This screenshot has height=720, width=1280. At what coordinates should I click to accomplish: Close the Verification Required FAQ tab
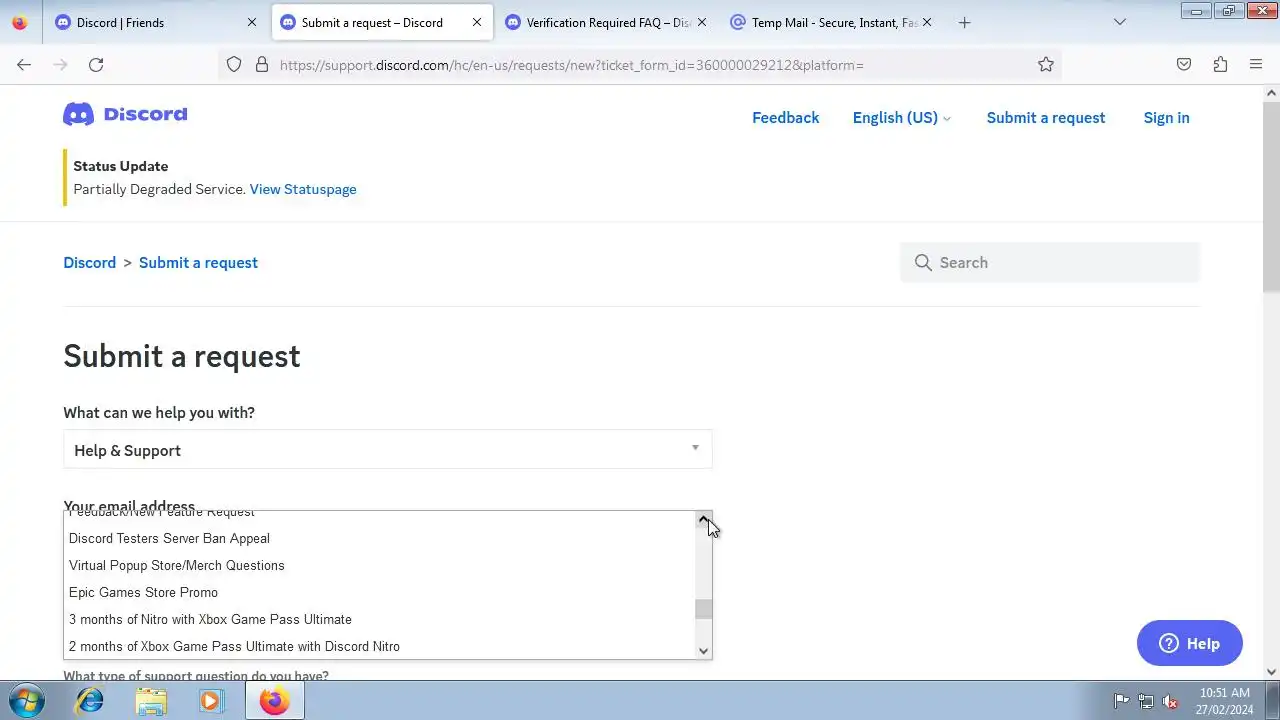701,22
